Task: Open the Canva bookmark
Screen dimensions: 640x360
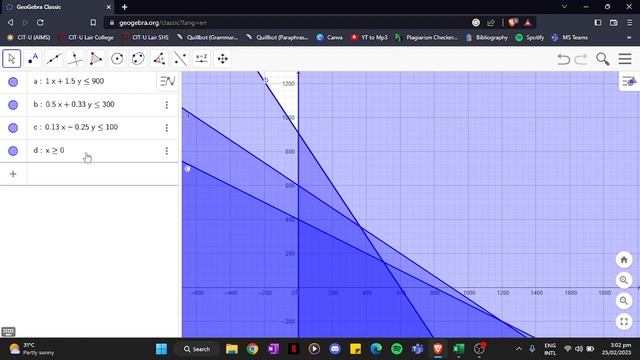Action: (329, 37)
